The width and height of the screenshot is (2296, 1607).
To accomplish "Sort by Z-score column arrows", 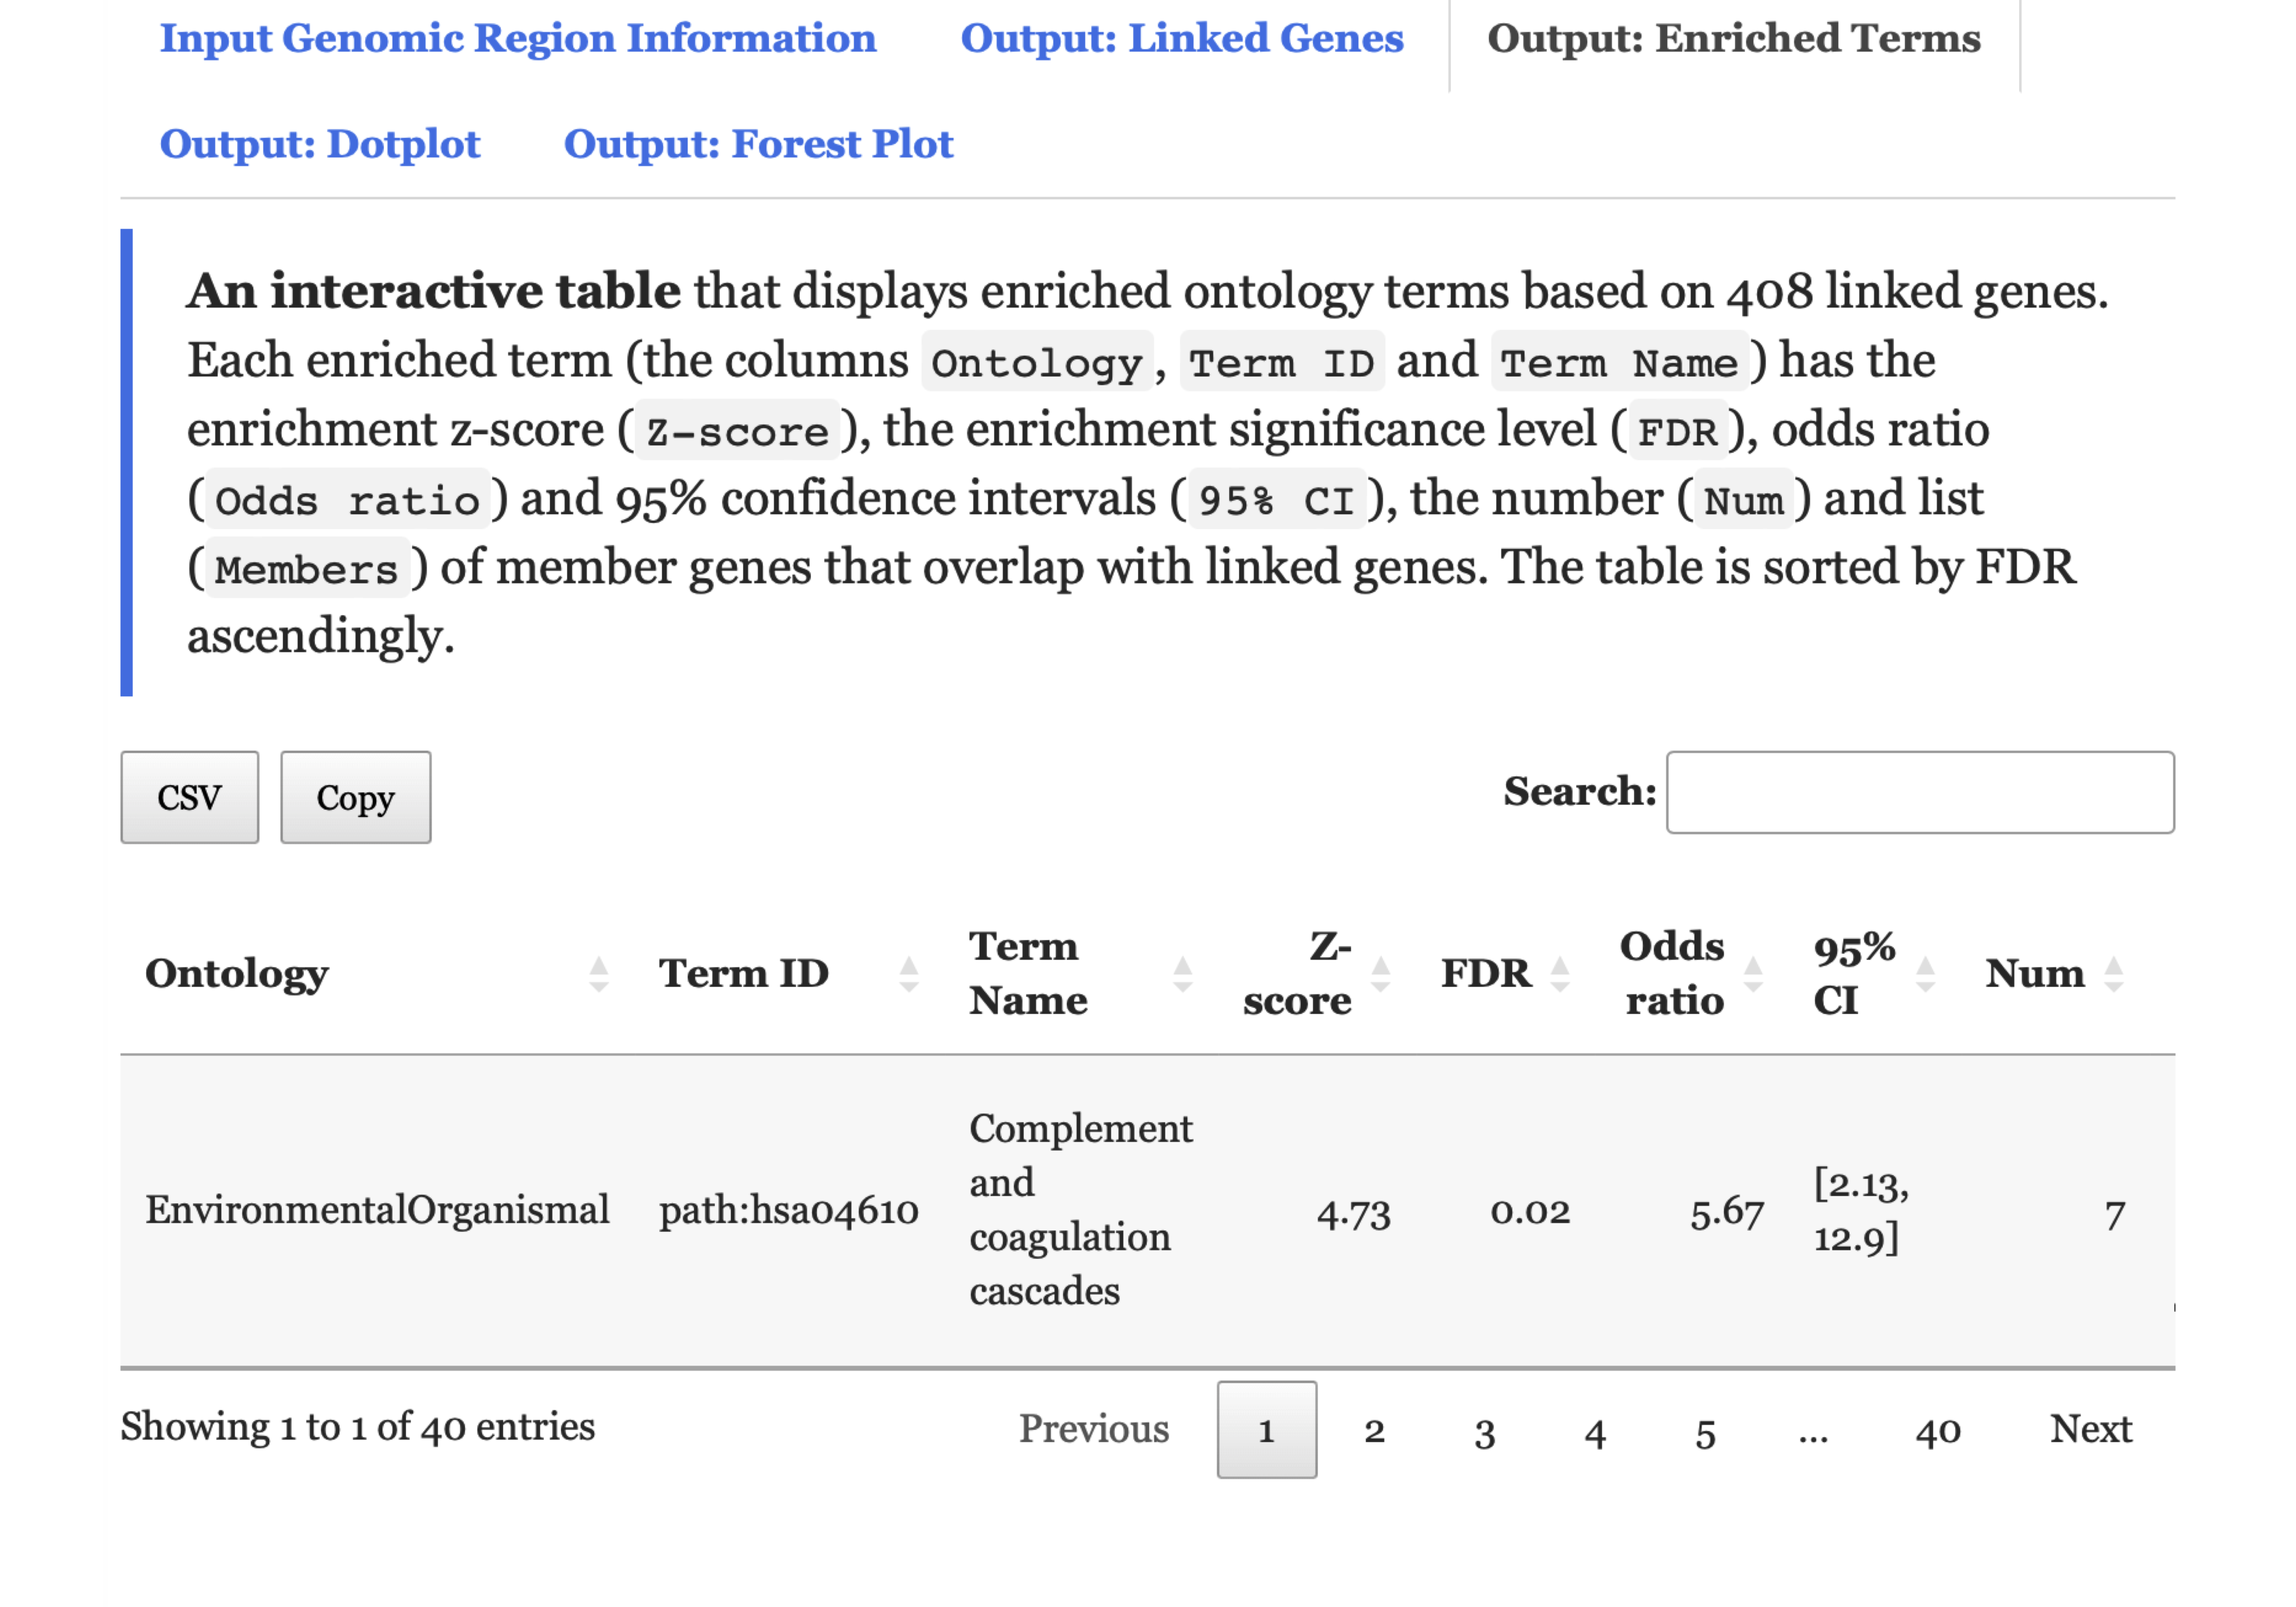I will (1380, 973).
